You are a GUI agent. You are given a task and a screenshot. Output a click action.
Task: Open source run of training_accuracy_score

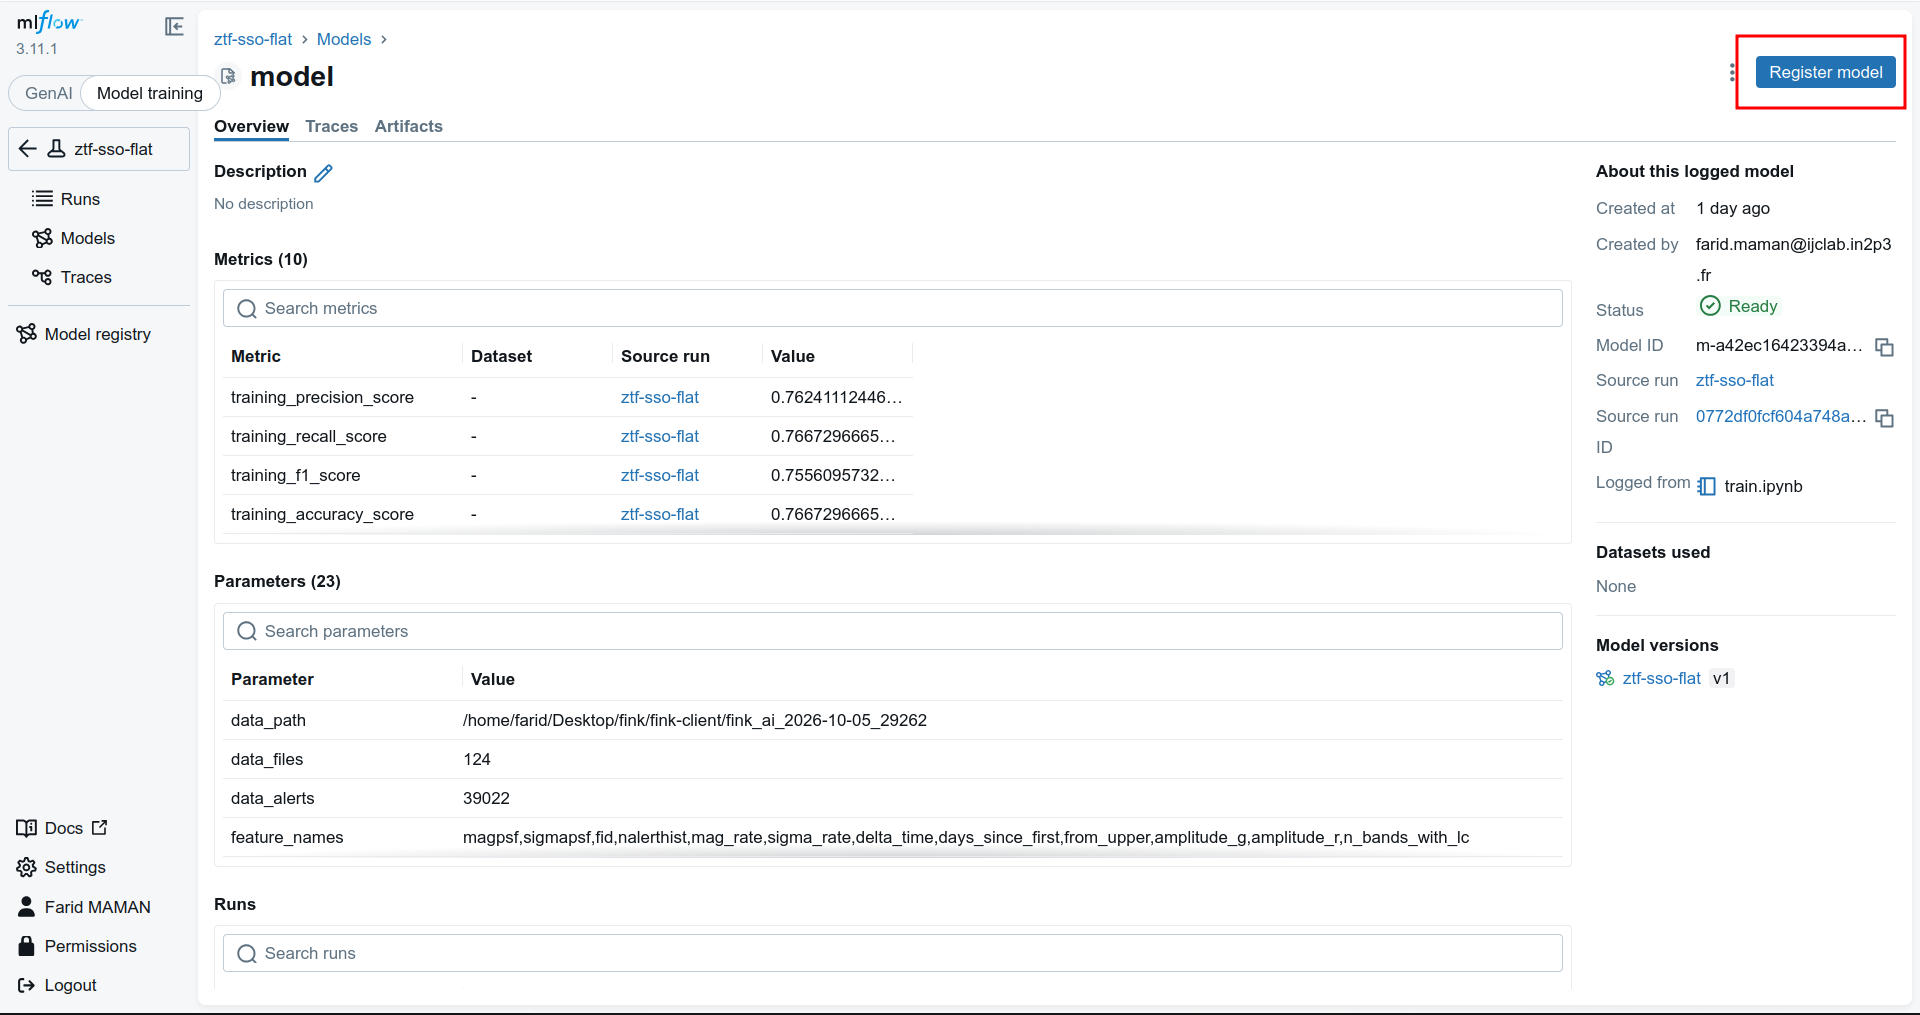click(660, 514)
